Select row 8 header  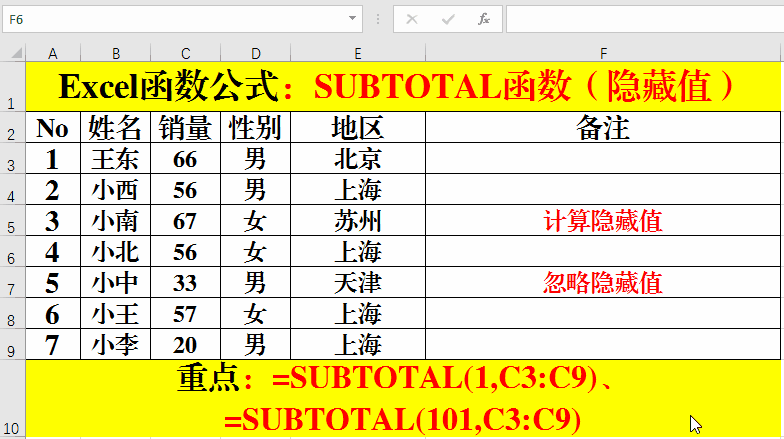(12, 313)
